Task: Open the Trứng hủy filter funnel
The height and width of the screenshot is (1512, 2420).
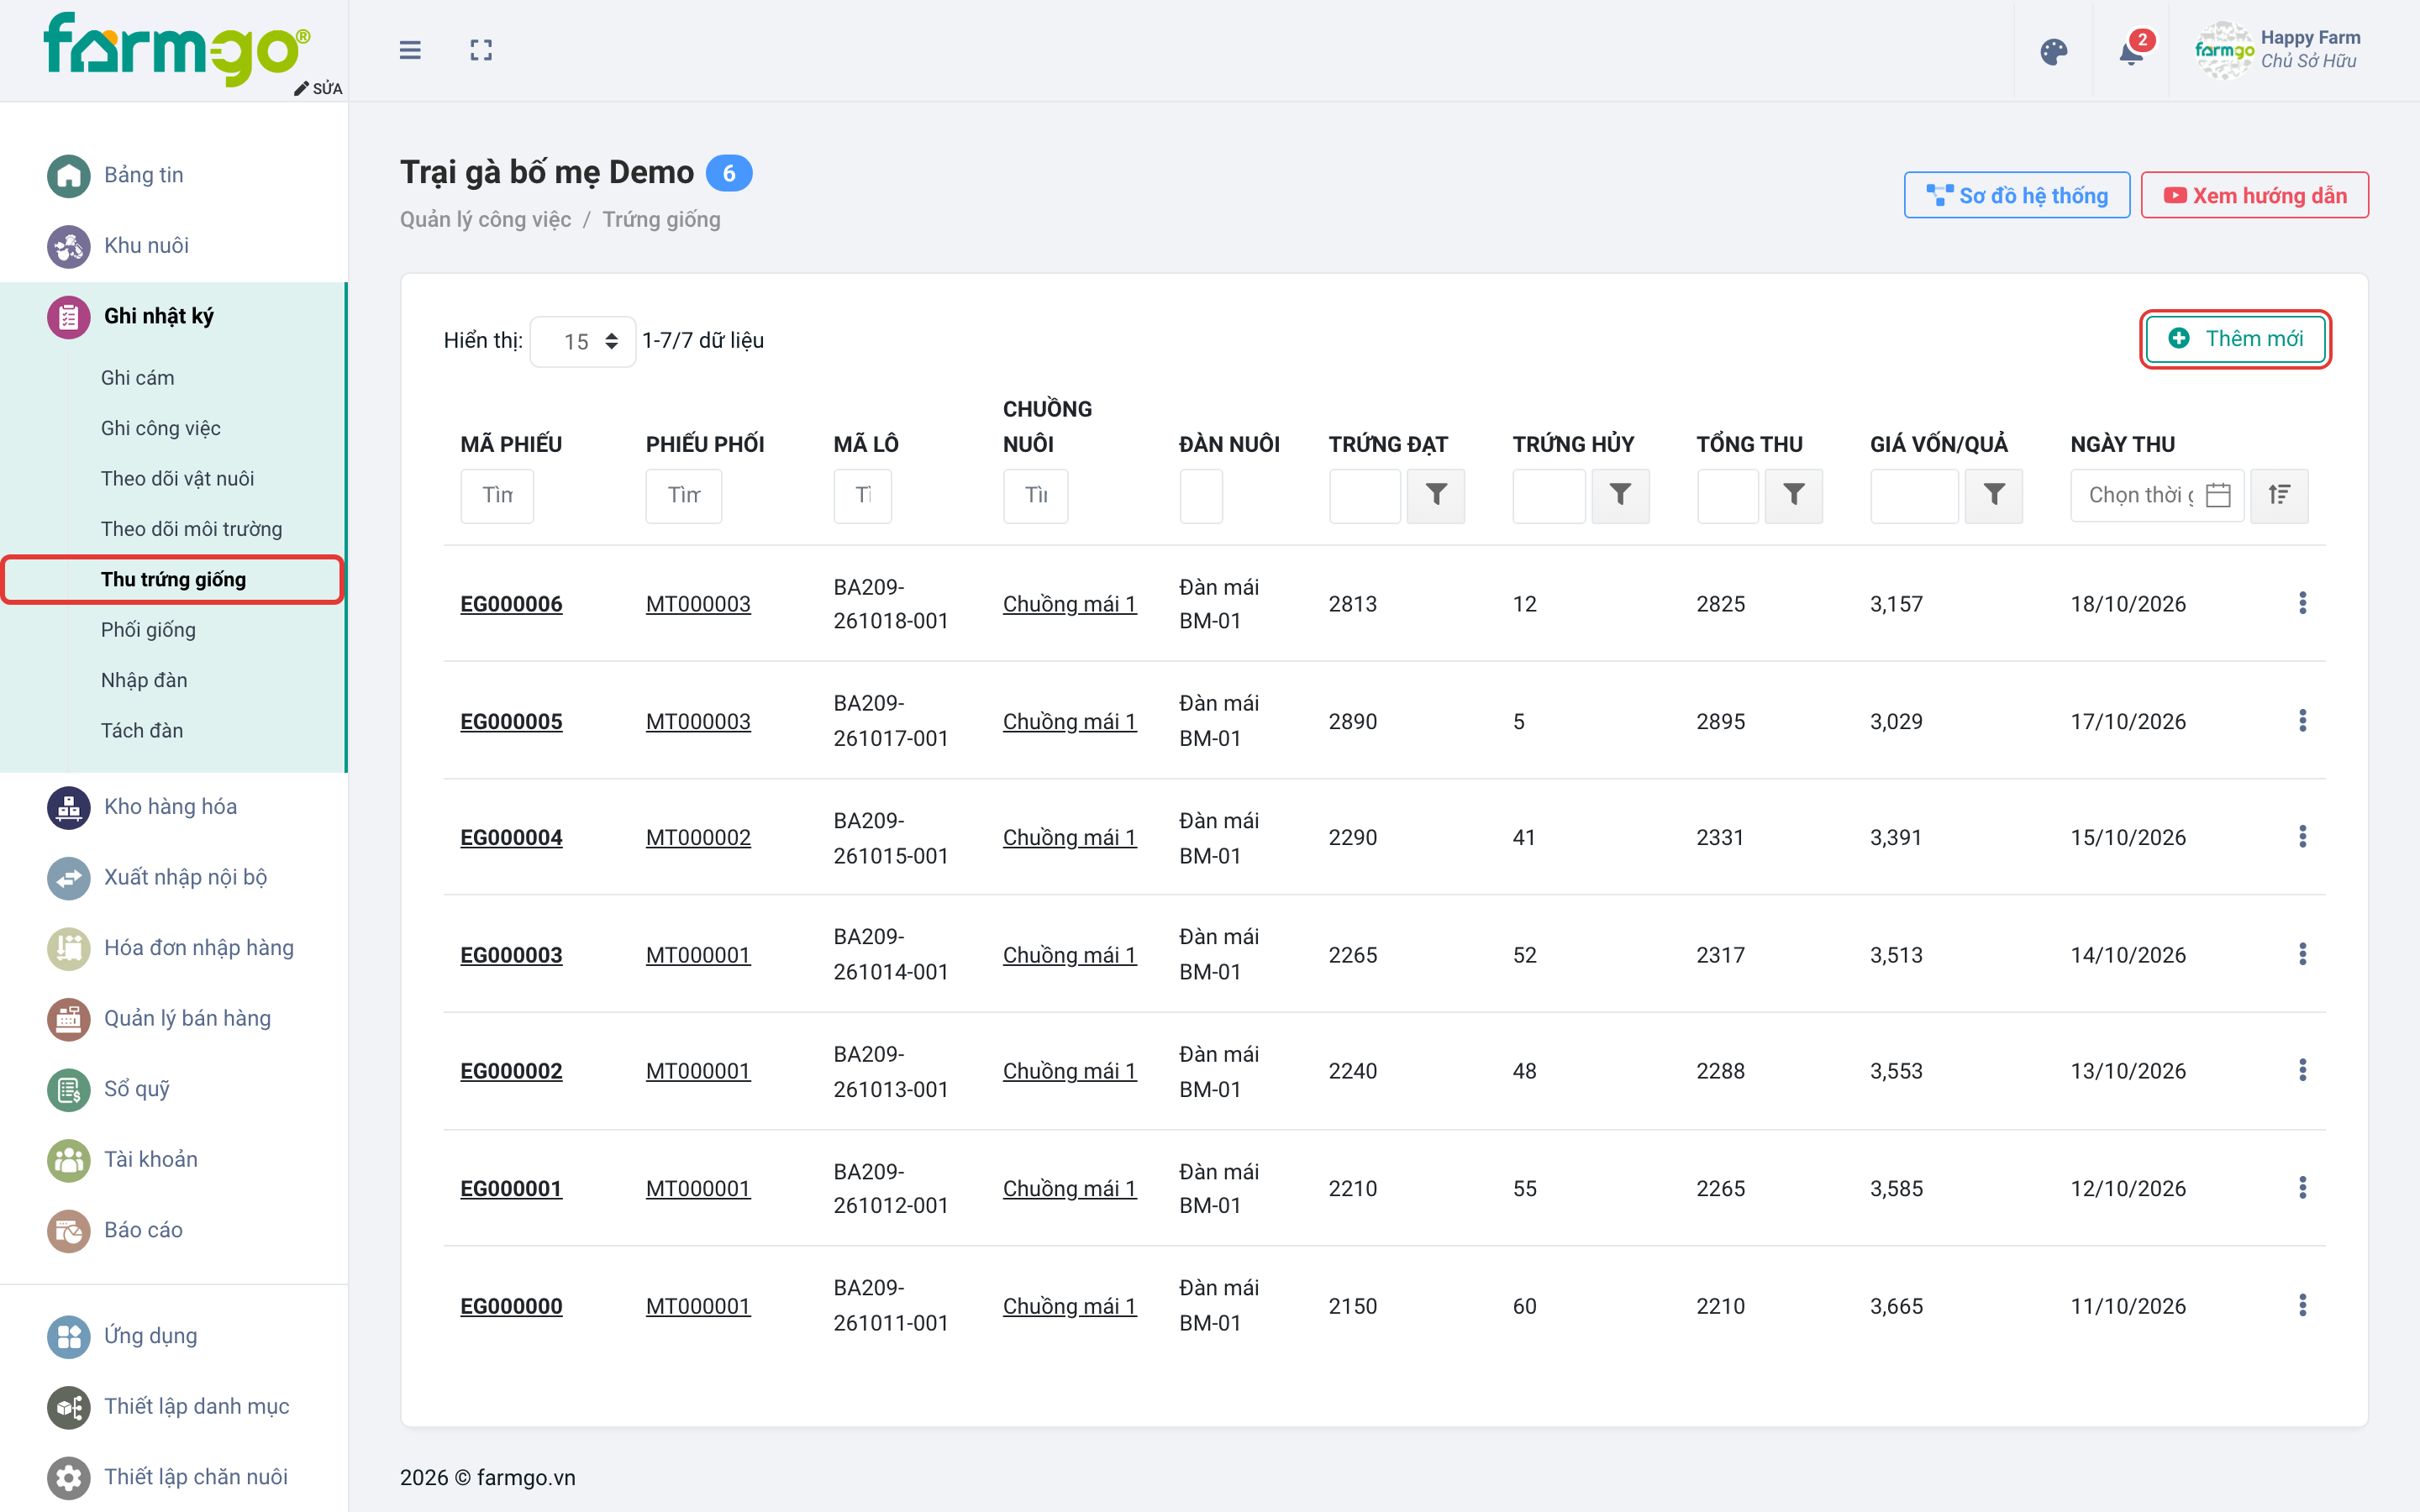Action: 1620,495
